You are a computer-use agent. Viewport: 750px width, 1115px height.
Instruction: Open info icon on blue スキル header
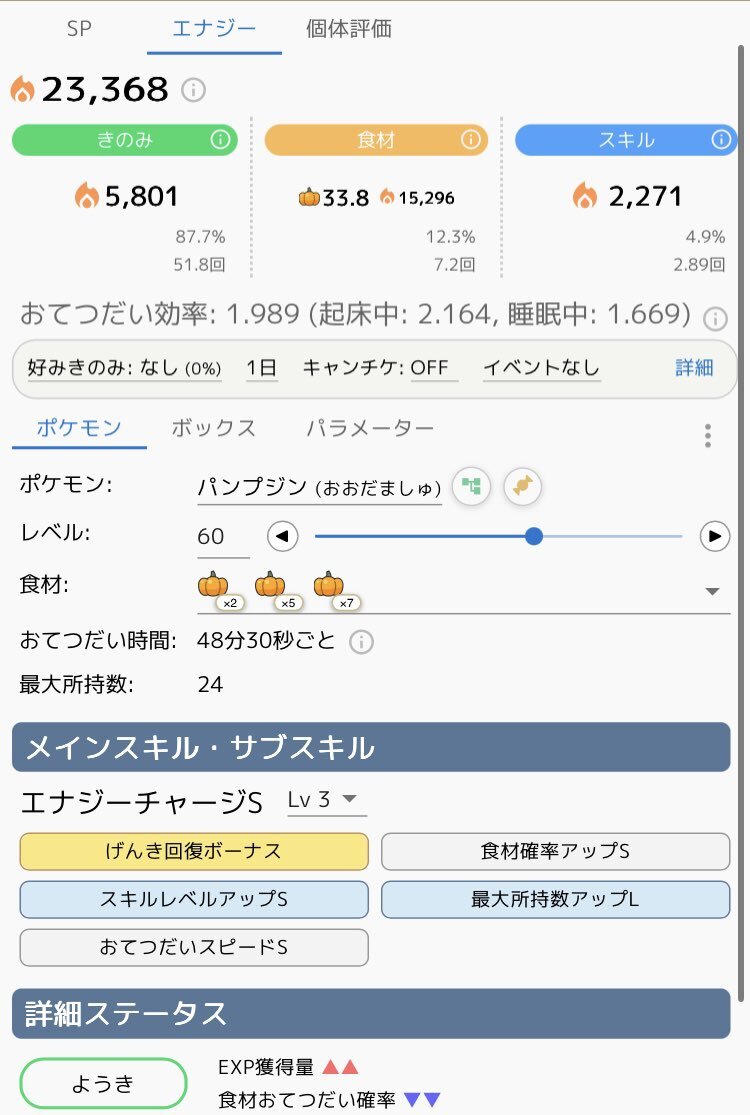pyautogui.click(x=722, y=140)
